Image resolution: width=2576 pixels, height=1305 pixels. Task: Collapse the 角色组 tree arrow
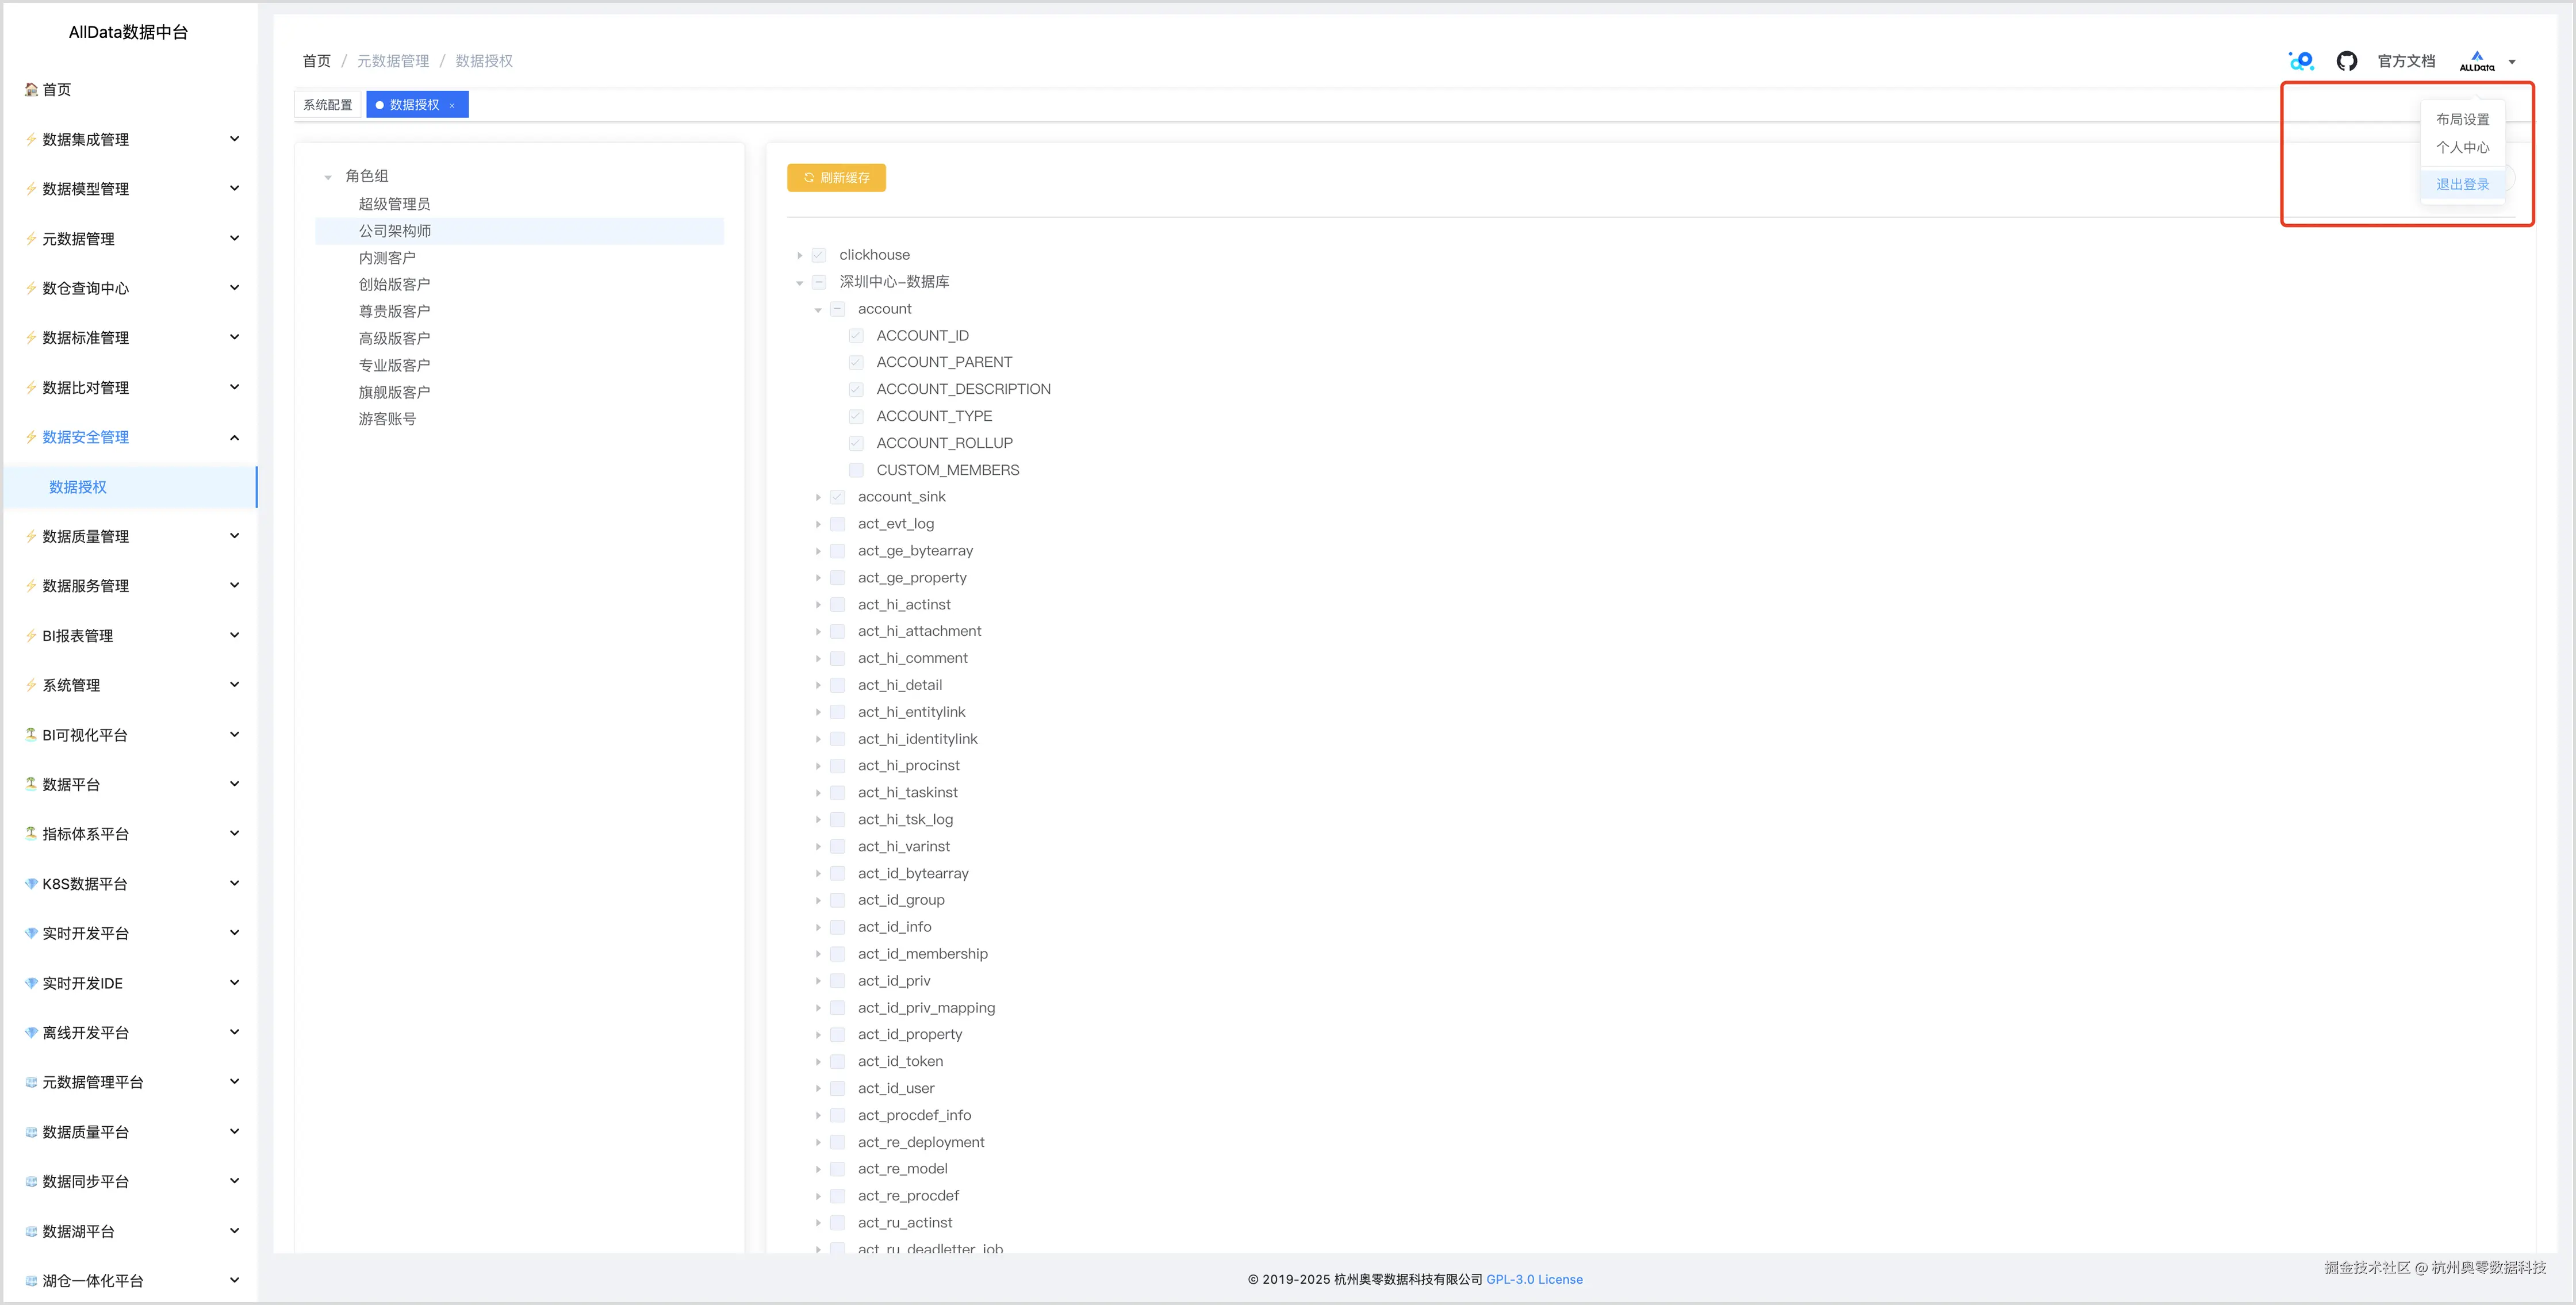(x=328, y=177)
